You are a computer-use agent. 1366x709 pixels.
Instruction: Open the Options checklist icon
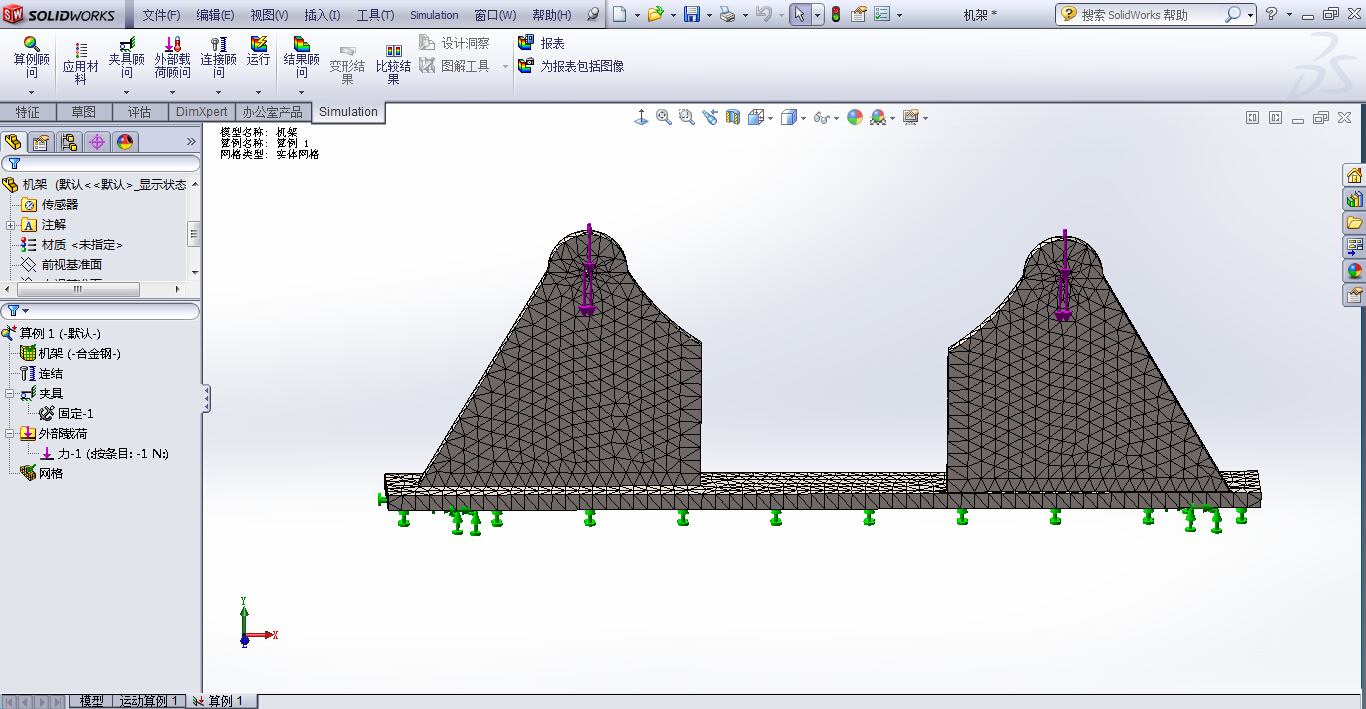tap(882, 14)
